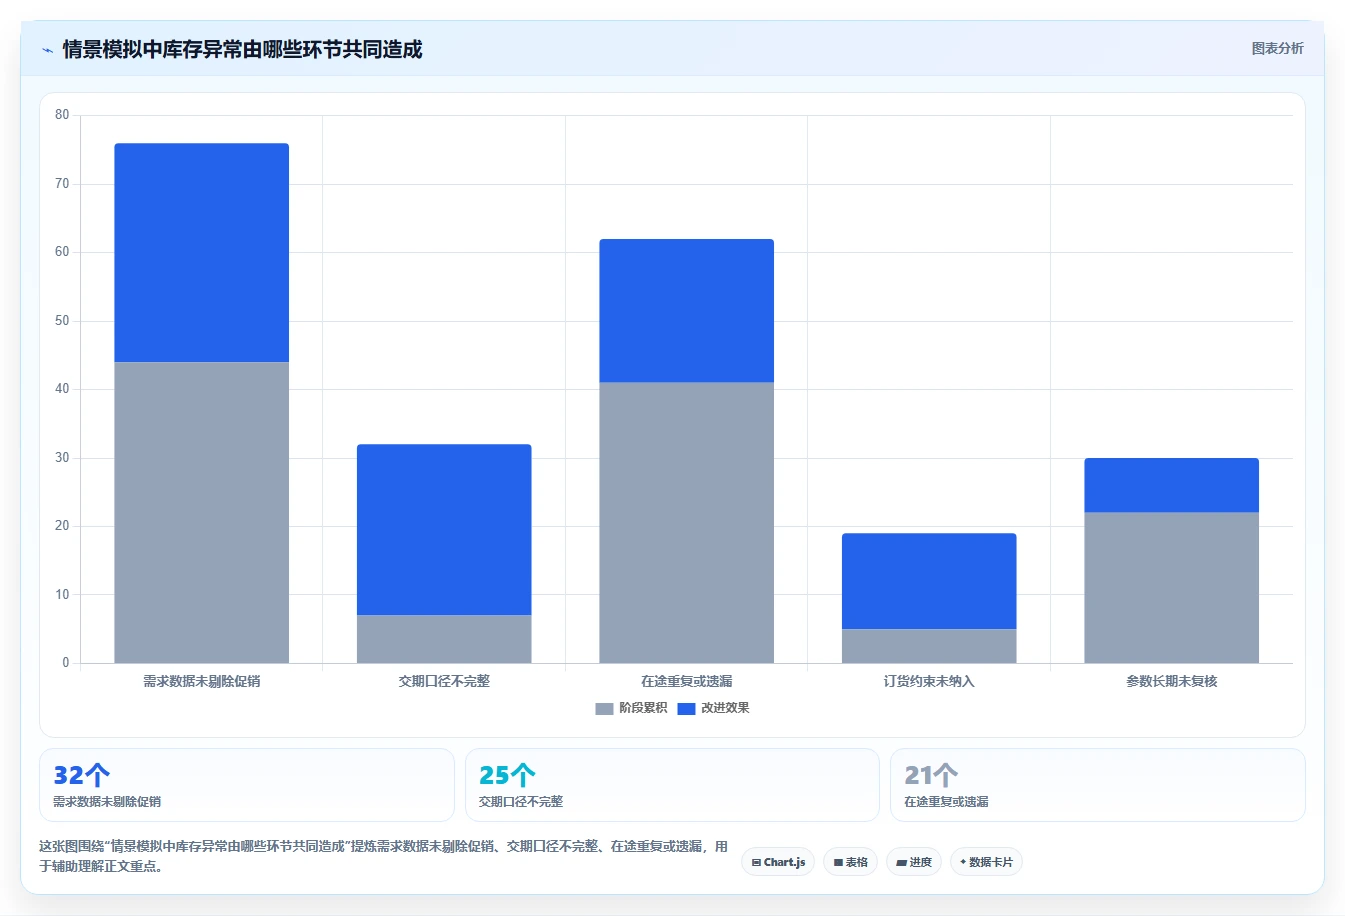The image size is (1345, 916).
Task: Select the 进度 tag chip
Action: (914, 862)
